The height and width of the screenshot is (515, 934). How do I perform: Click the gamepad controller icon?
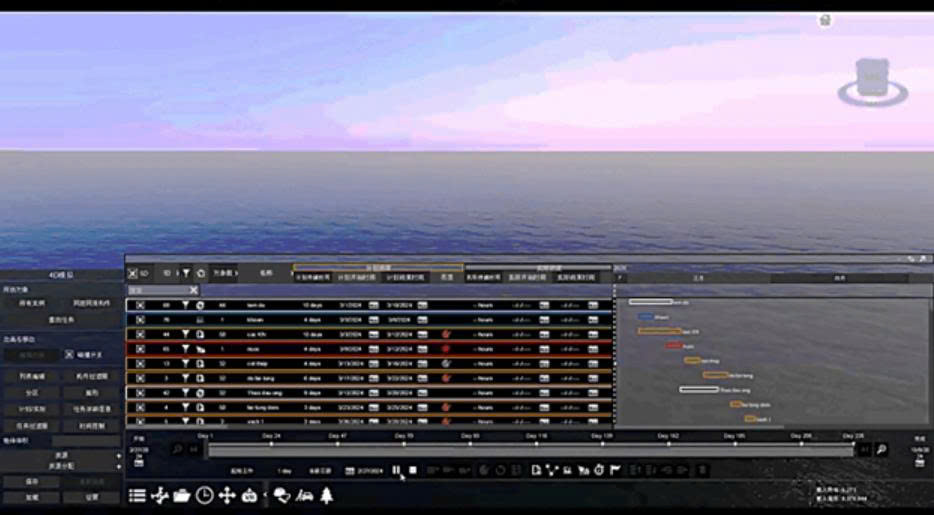pyautogui.click(x=249, y=495)
